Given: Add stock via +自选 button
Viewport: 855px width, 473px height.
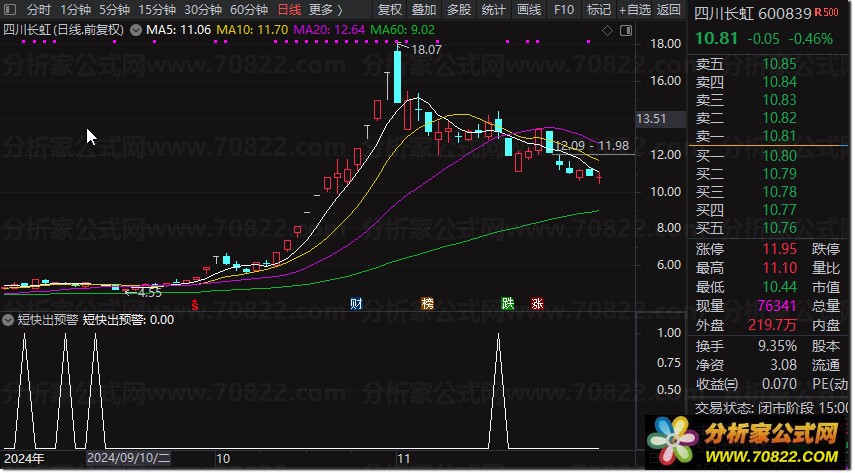Looking at the screenshot, I should tap(635, 10).
